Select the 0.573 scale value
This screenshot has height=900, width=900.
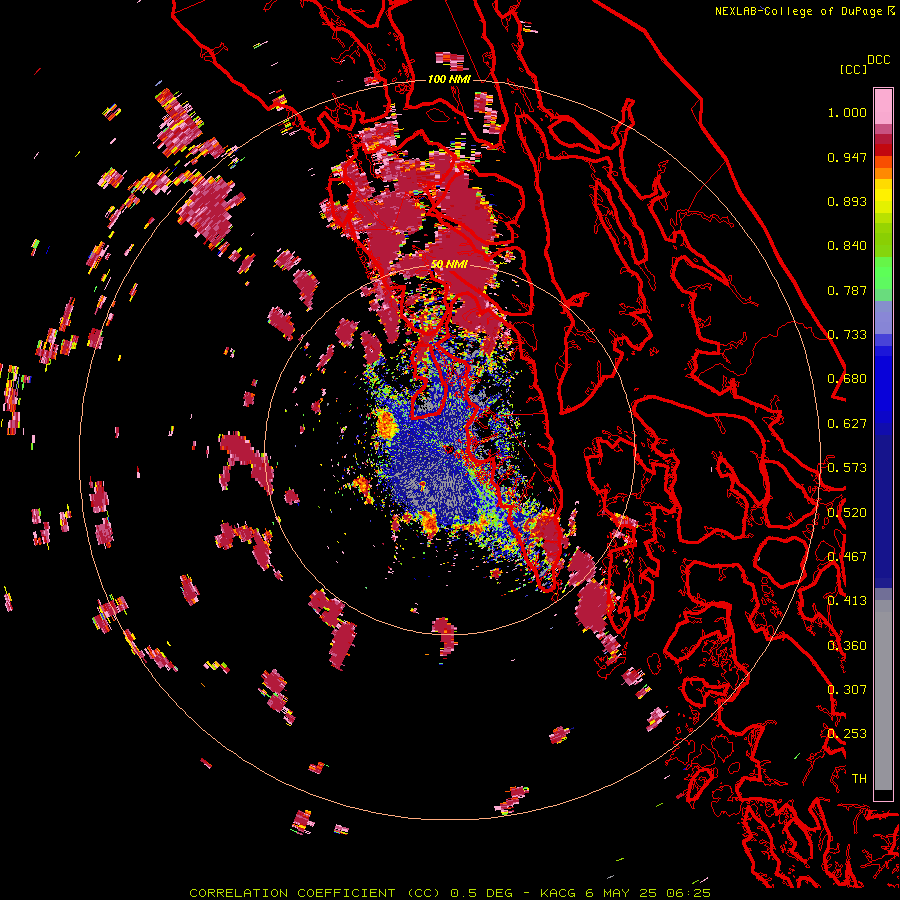[847, 468]
